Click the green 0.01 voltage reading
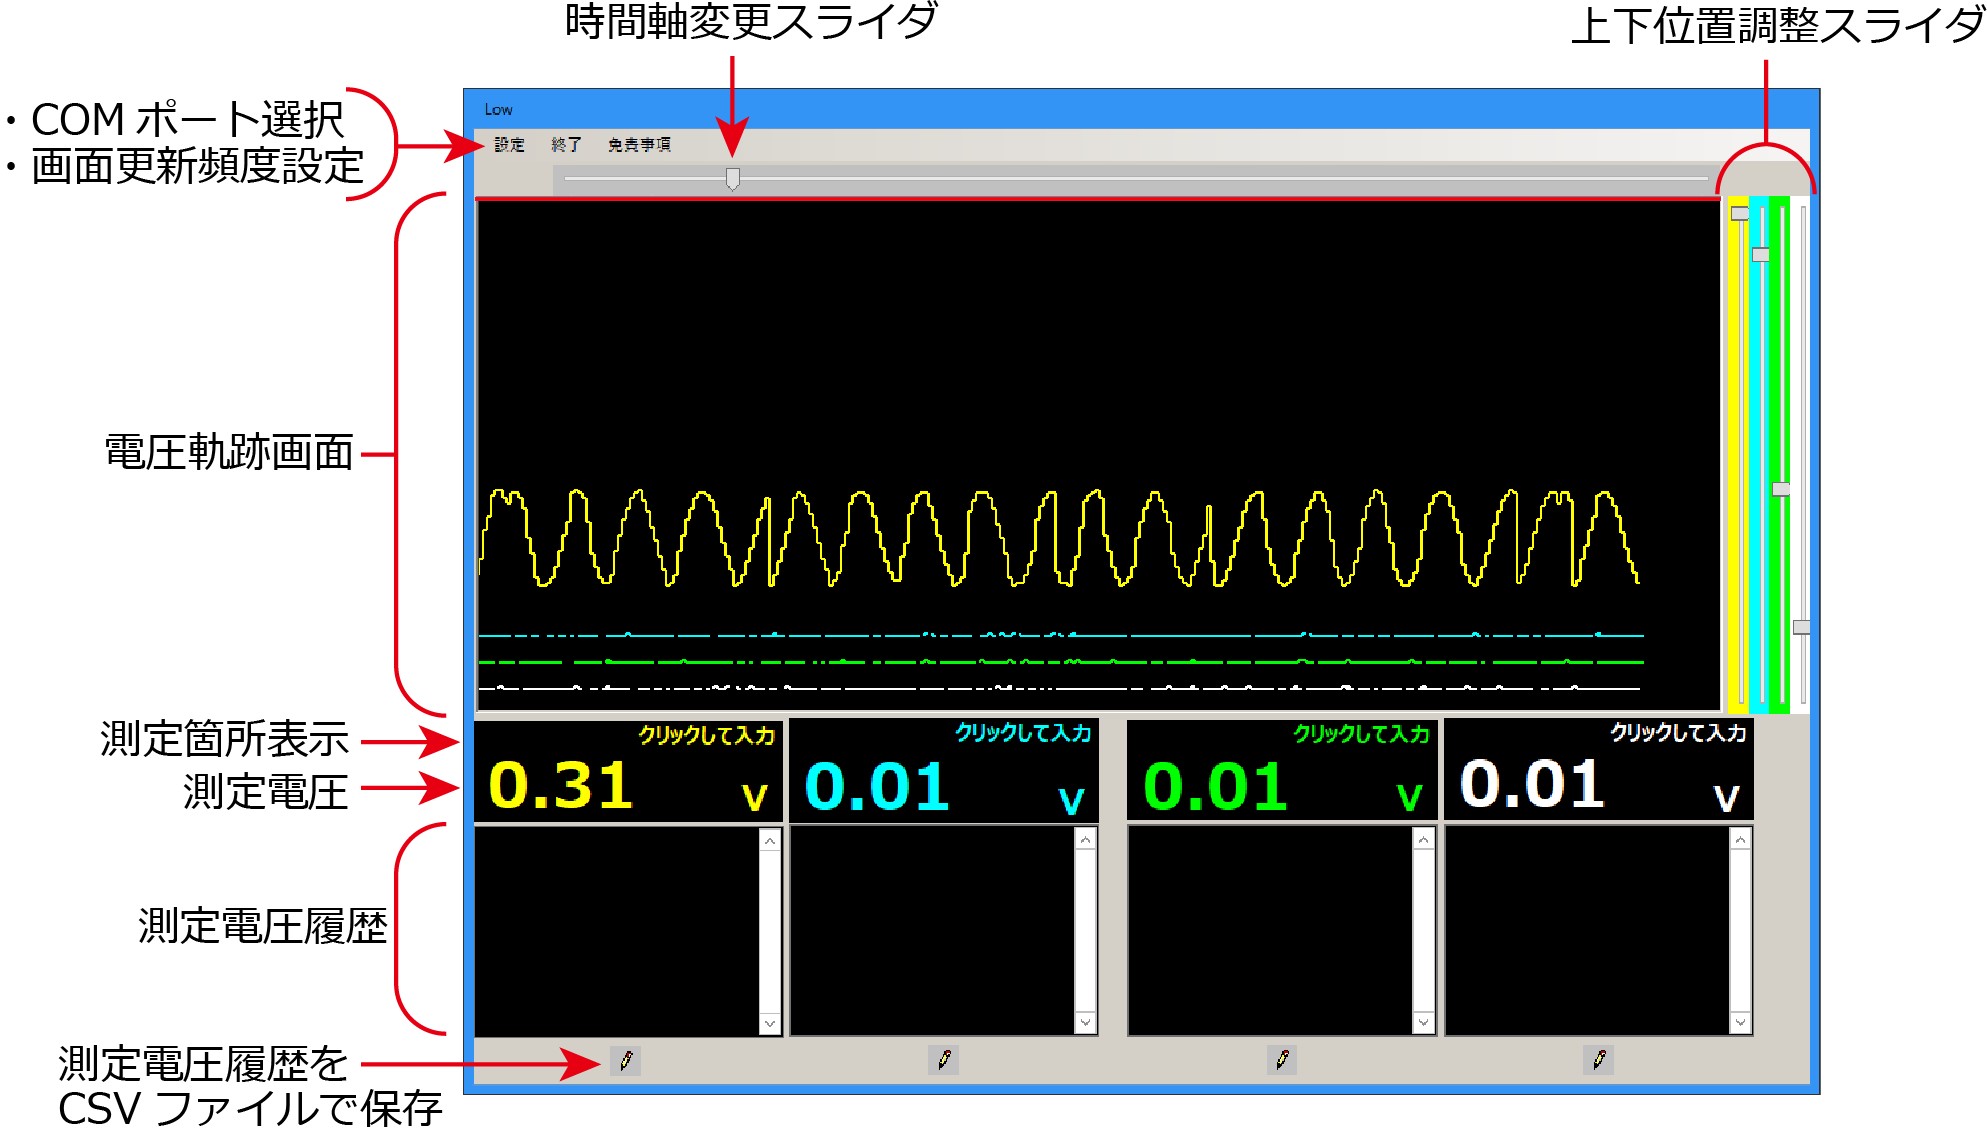The image size is (1987, 1143). [1215, 786]
